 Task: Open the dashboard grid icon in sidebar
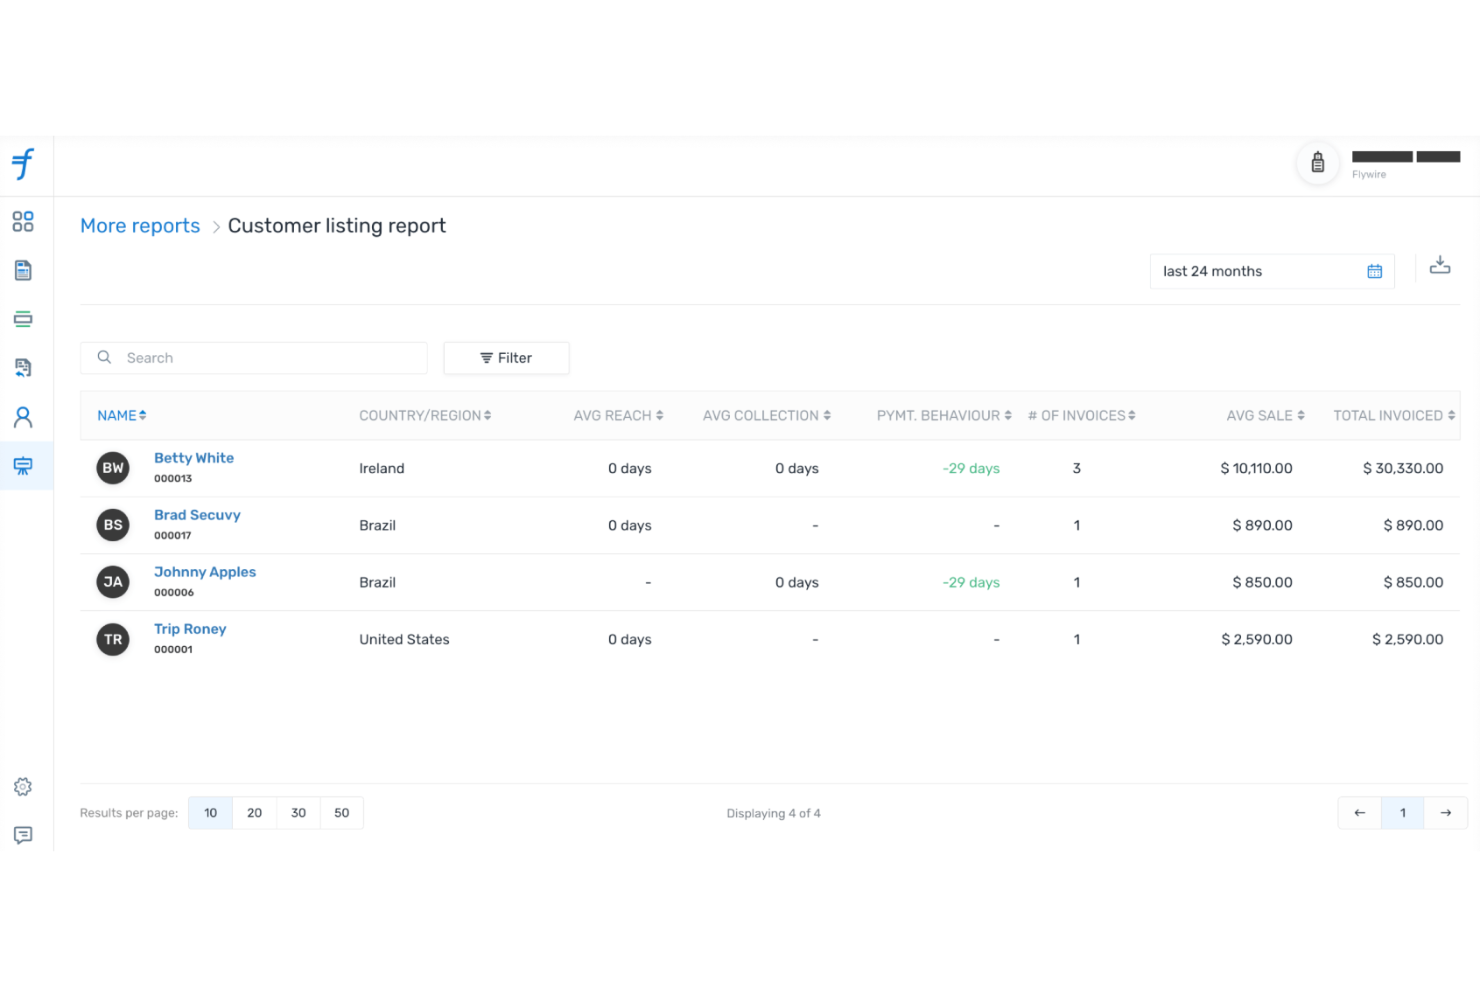(x=23, y=221)
